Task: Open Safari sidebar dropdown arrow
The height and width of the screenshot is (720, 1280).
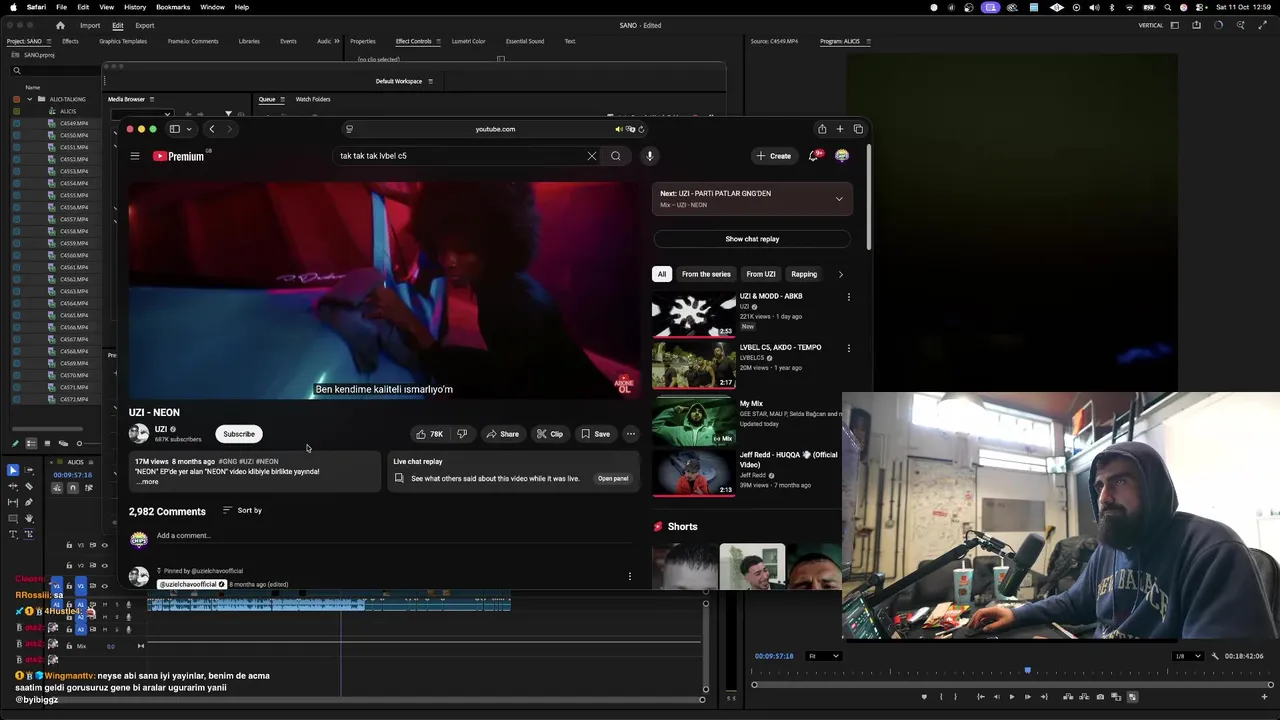Action: (x=188, y=129)
